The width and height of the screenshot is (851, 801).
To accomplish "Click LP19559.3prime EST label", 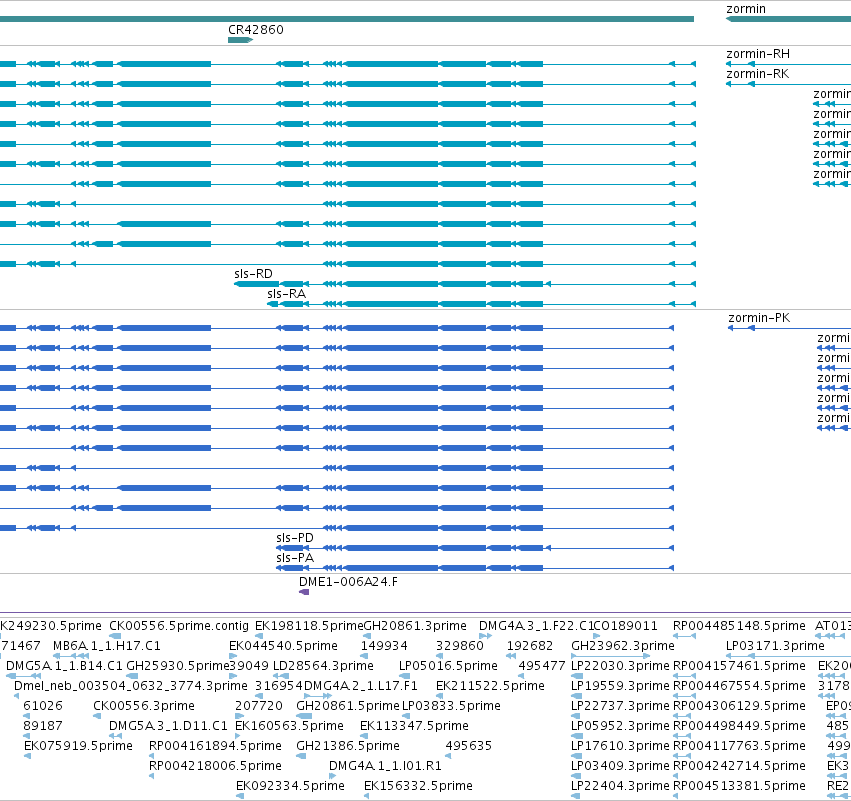I will click(x=620, y=686).
